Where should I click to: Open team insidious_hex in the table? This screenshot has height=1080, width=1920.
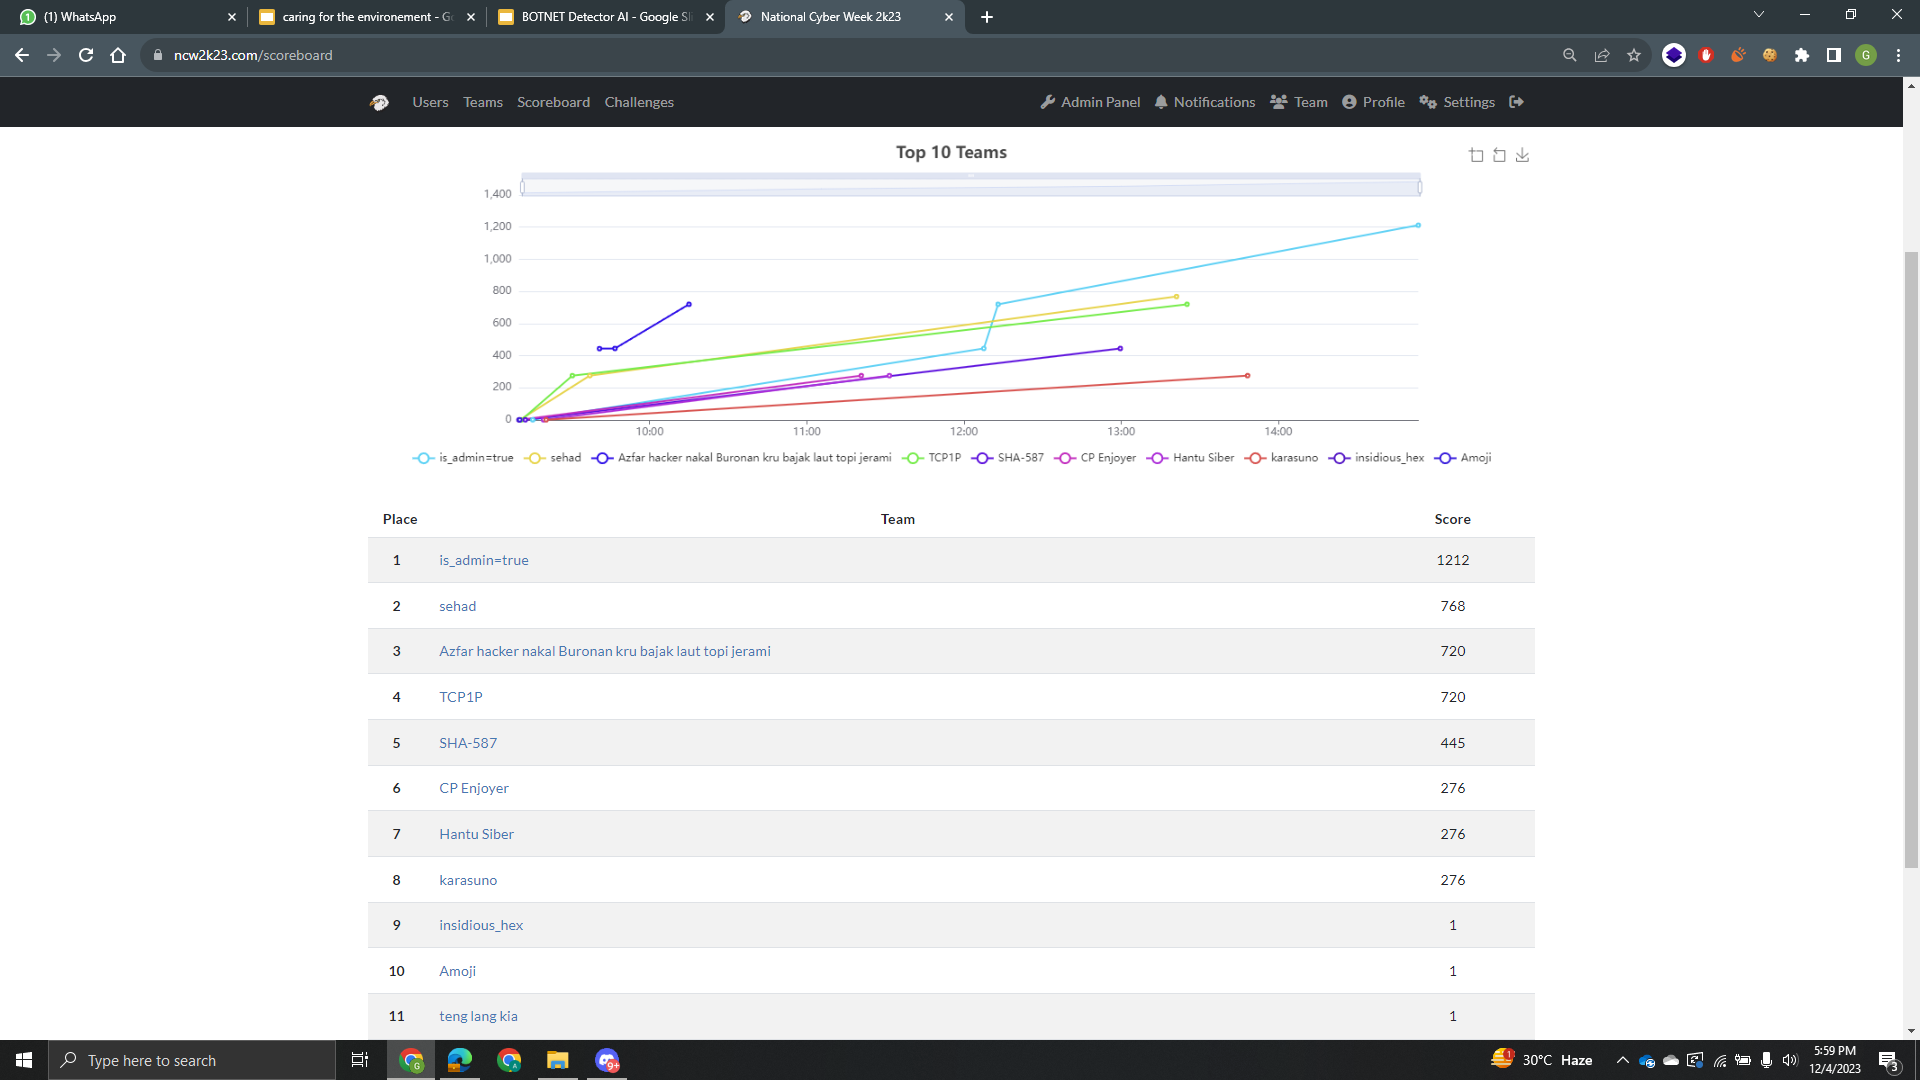481,925
